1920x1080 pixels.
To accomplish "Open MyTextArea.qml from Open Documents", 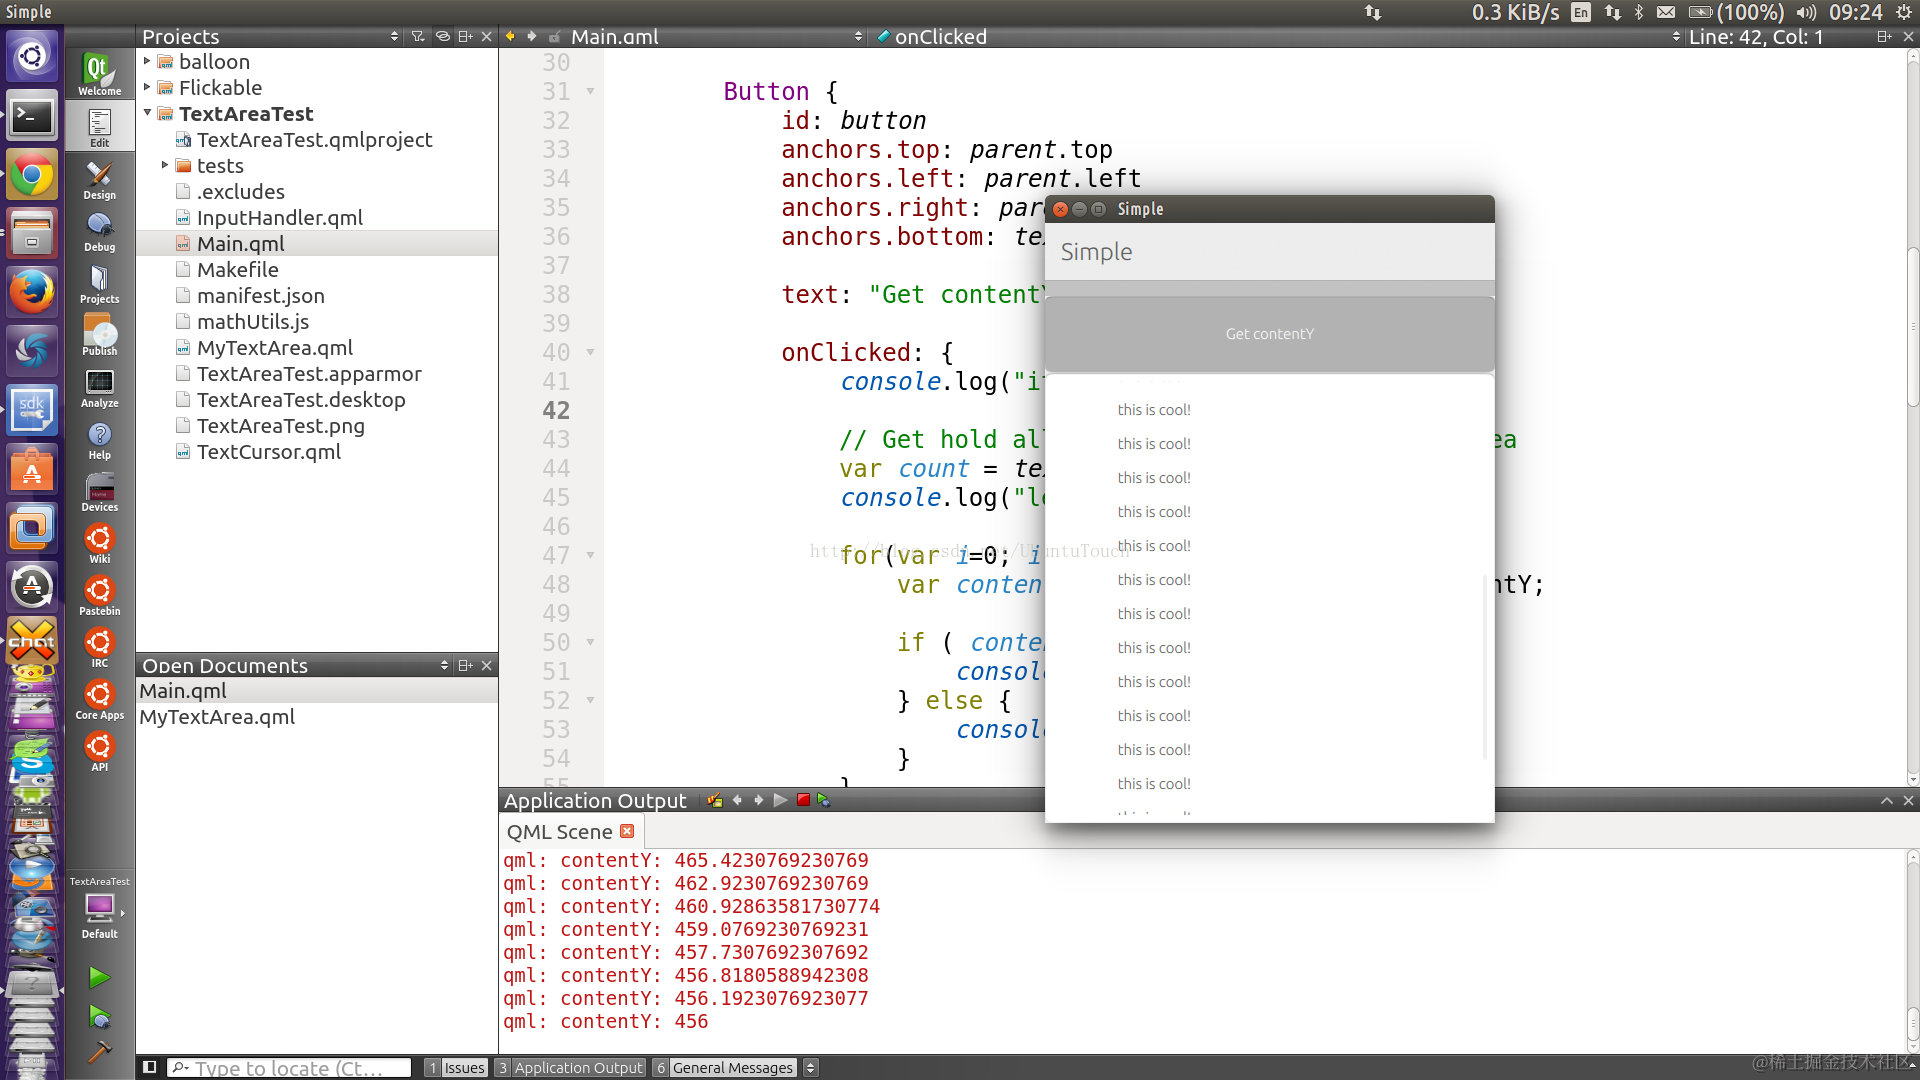I will point(217,717).
